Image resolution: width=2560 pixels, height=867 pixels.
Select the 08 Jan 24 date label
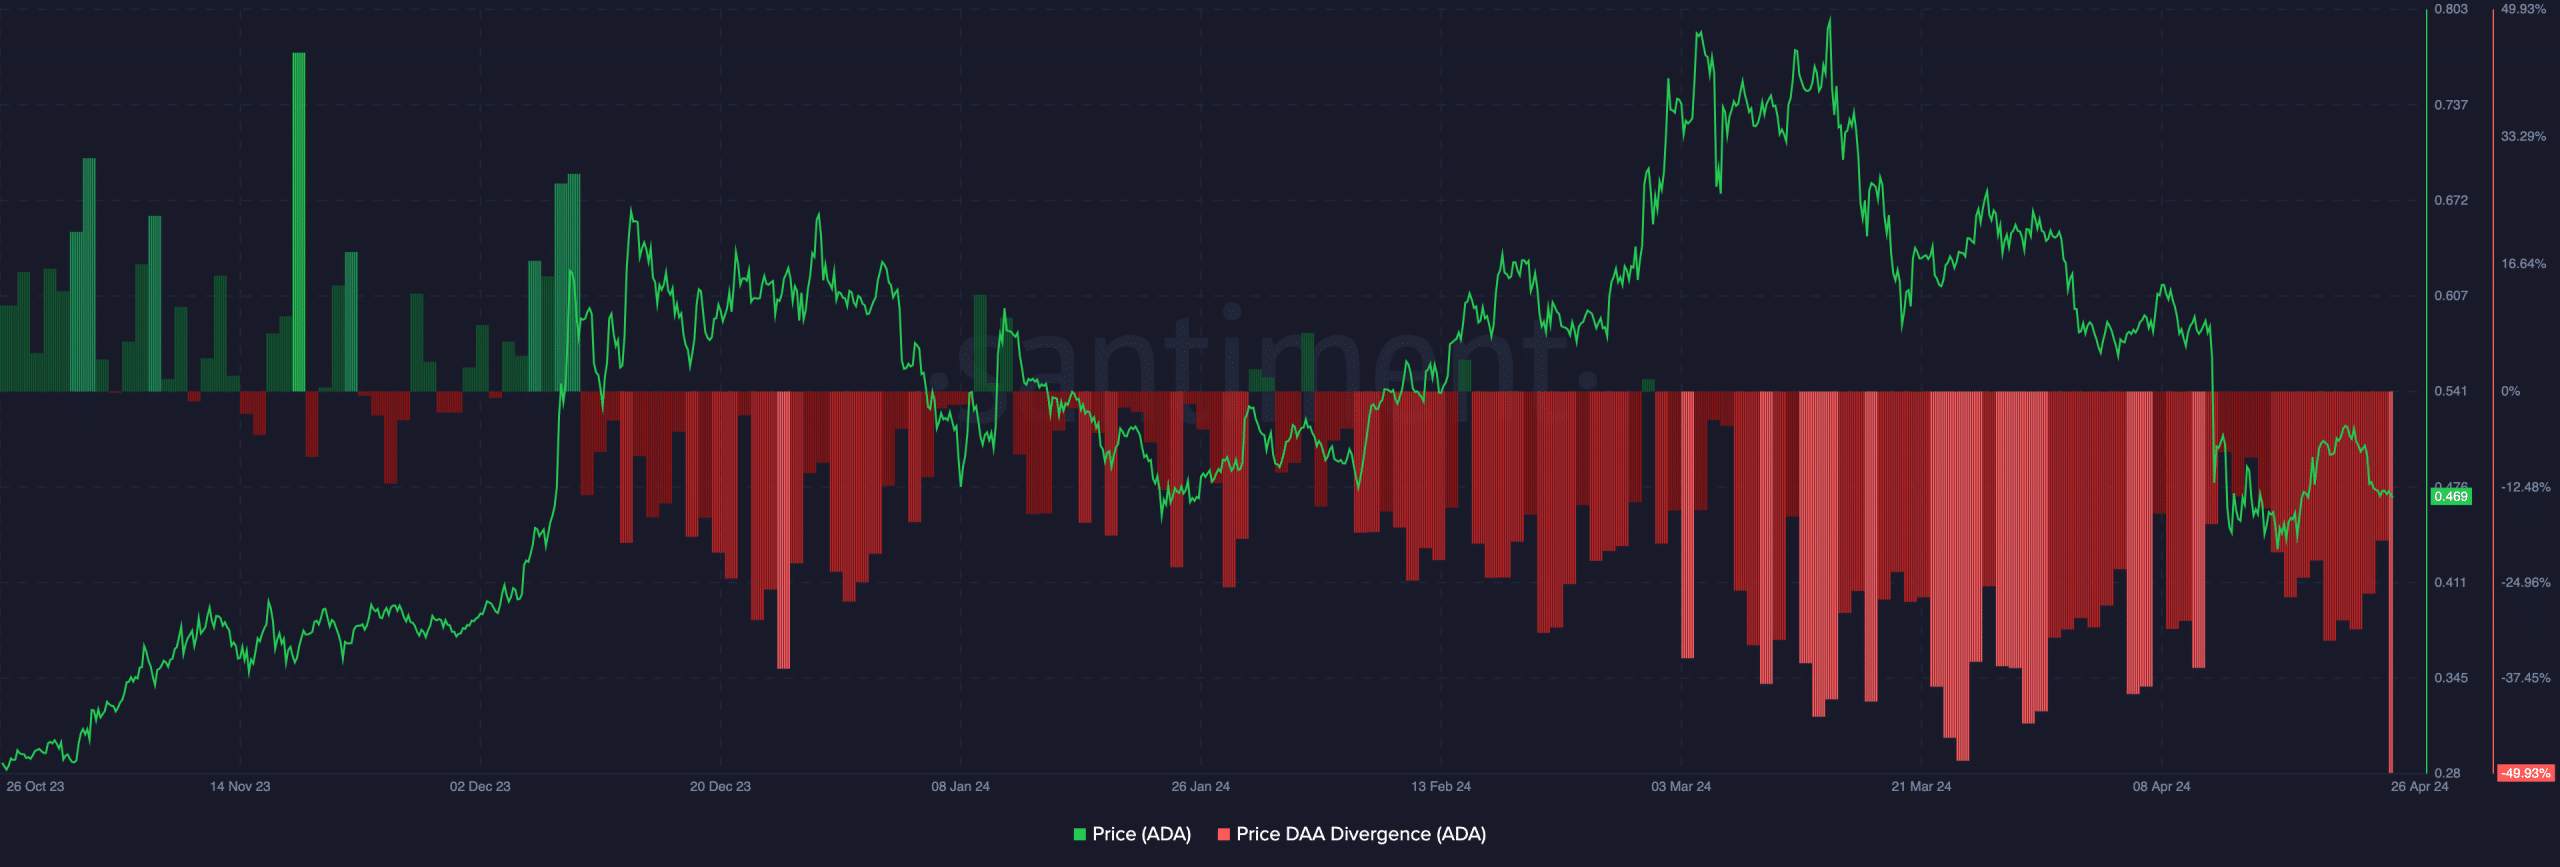click(960, 787)
